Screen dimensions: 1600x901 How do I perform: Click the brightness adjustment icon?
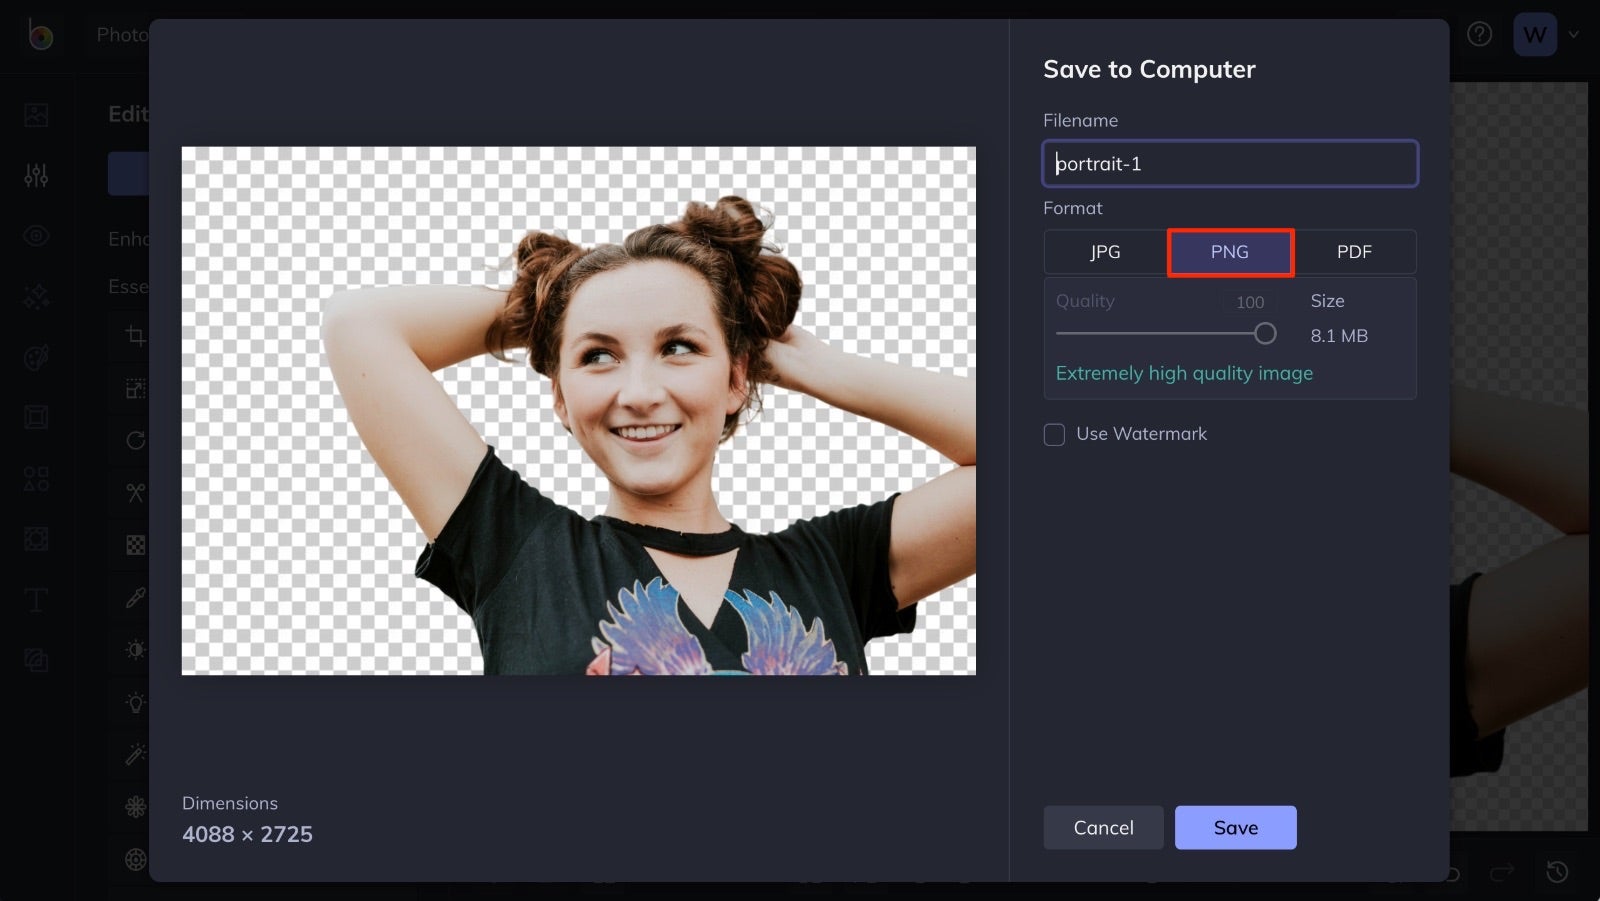[135, 649]
